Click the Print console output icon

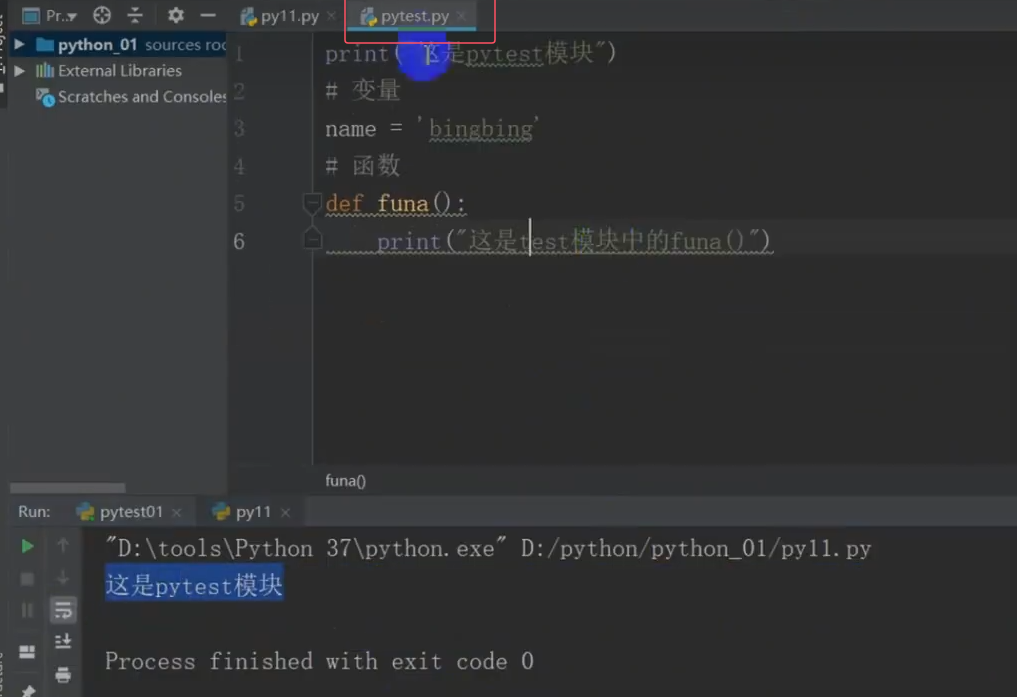point(63,676)
